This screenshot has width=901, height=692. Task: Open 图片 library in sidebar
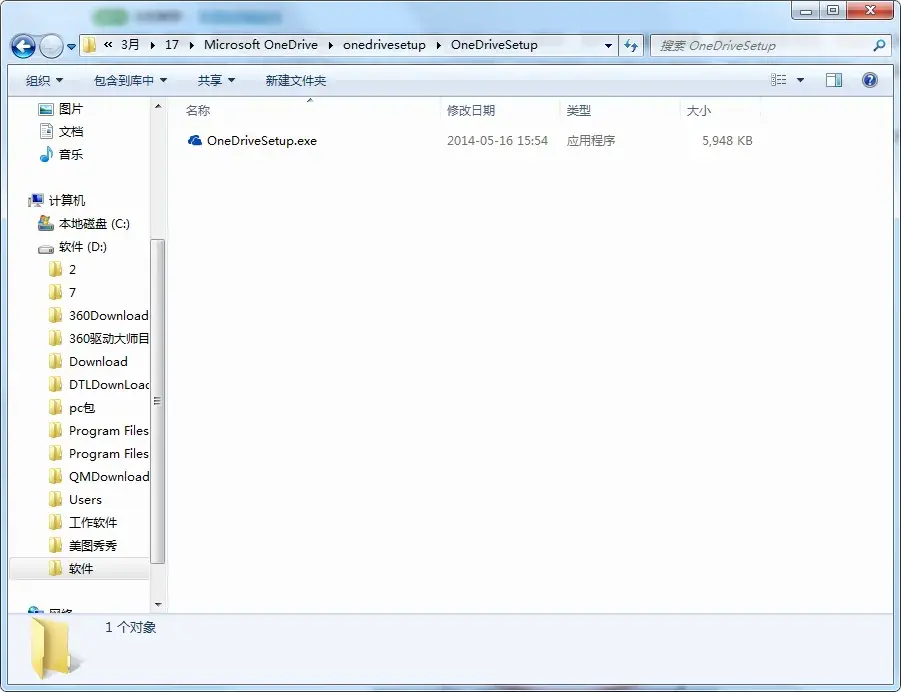(x=71, y=109)
